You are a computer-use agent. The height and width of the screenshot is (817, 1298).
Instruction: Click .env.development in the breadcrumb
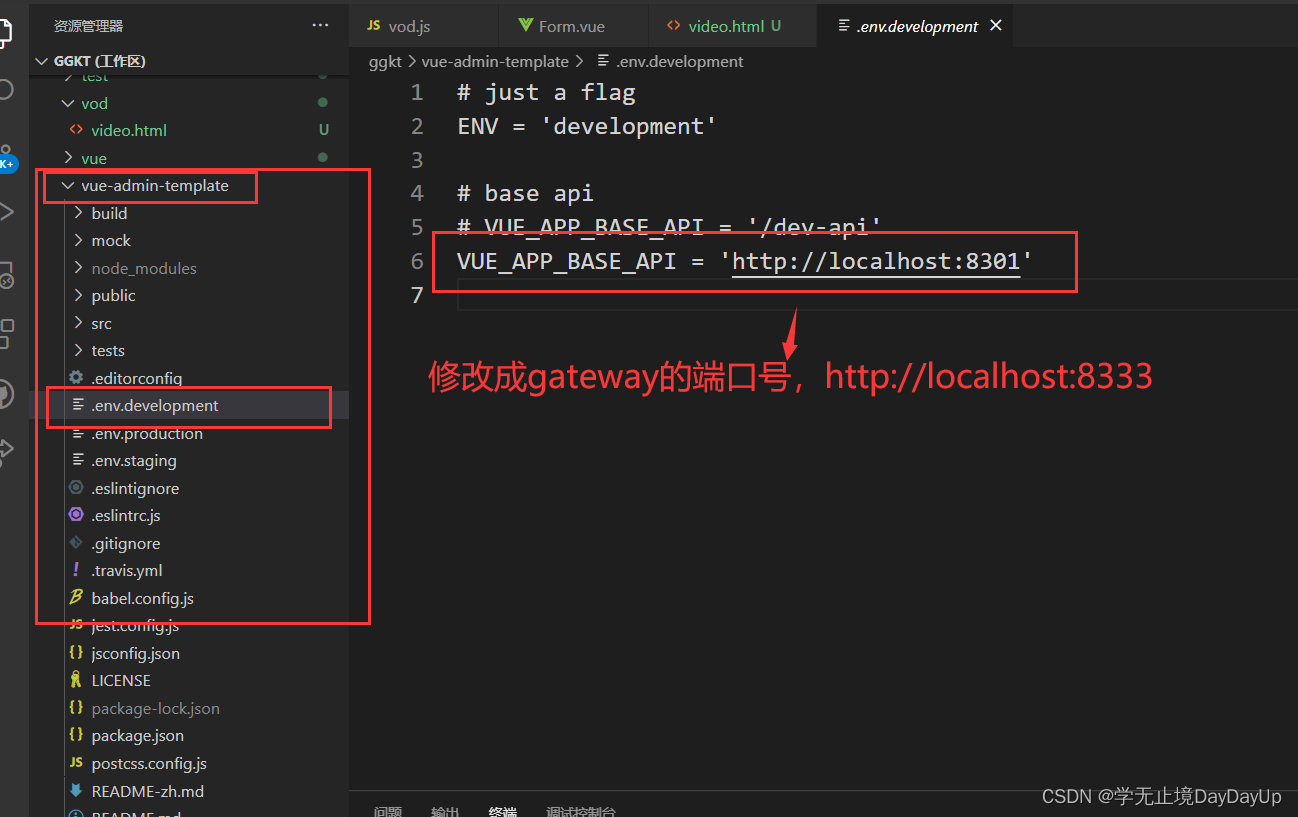[x=682, y=61]
